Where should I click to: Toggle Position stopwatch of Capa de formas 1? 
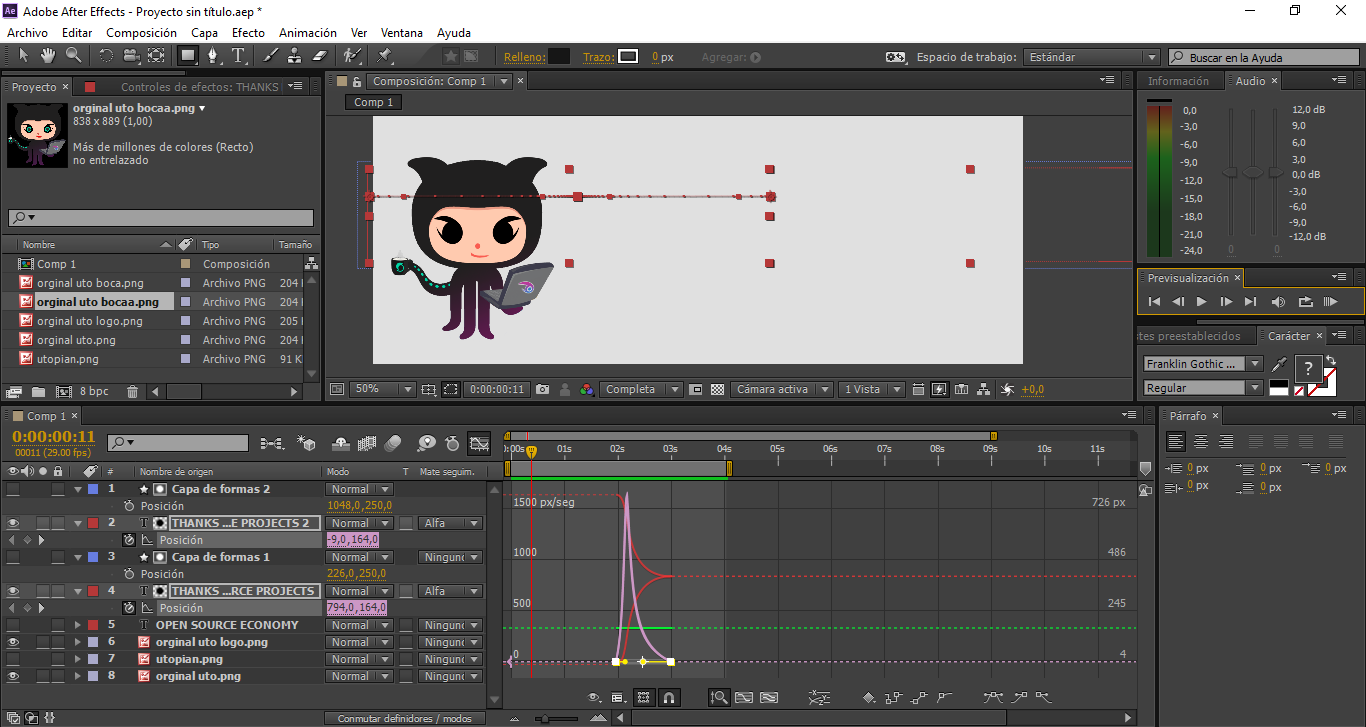(x=129, y=574)
